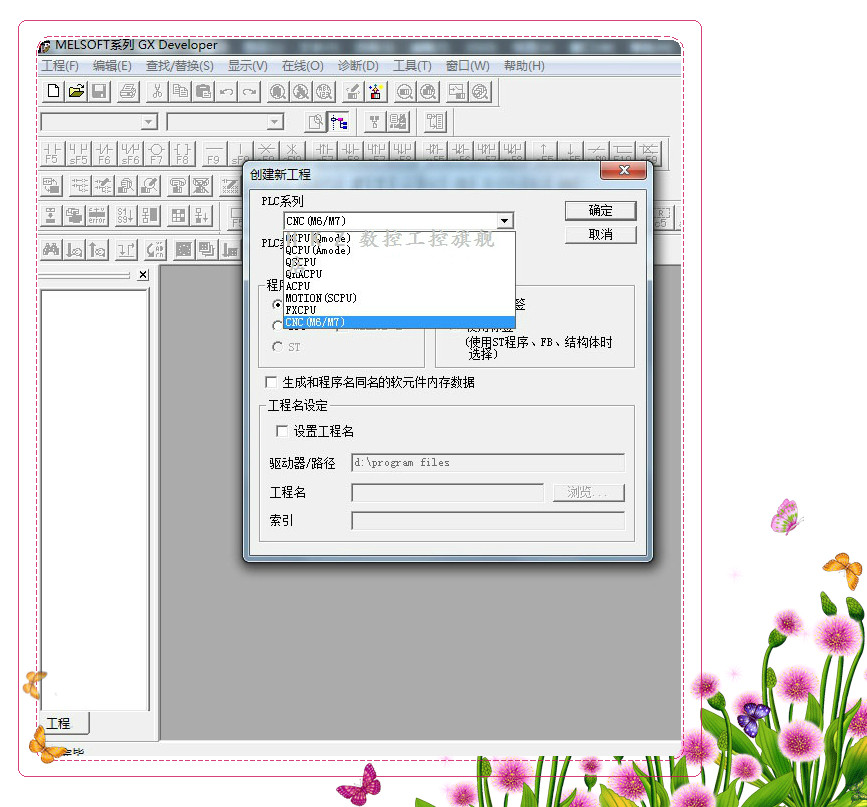Viewport: 867px width, 807px height.
Task: Open the 查找/替换(S) menu
Action: 180,66
